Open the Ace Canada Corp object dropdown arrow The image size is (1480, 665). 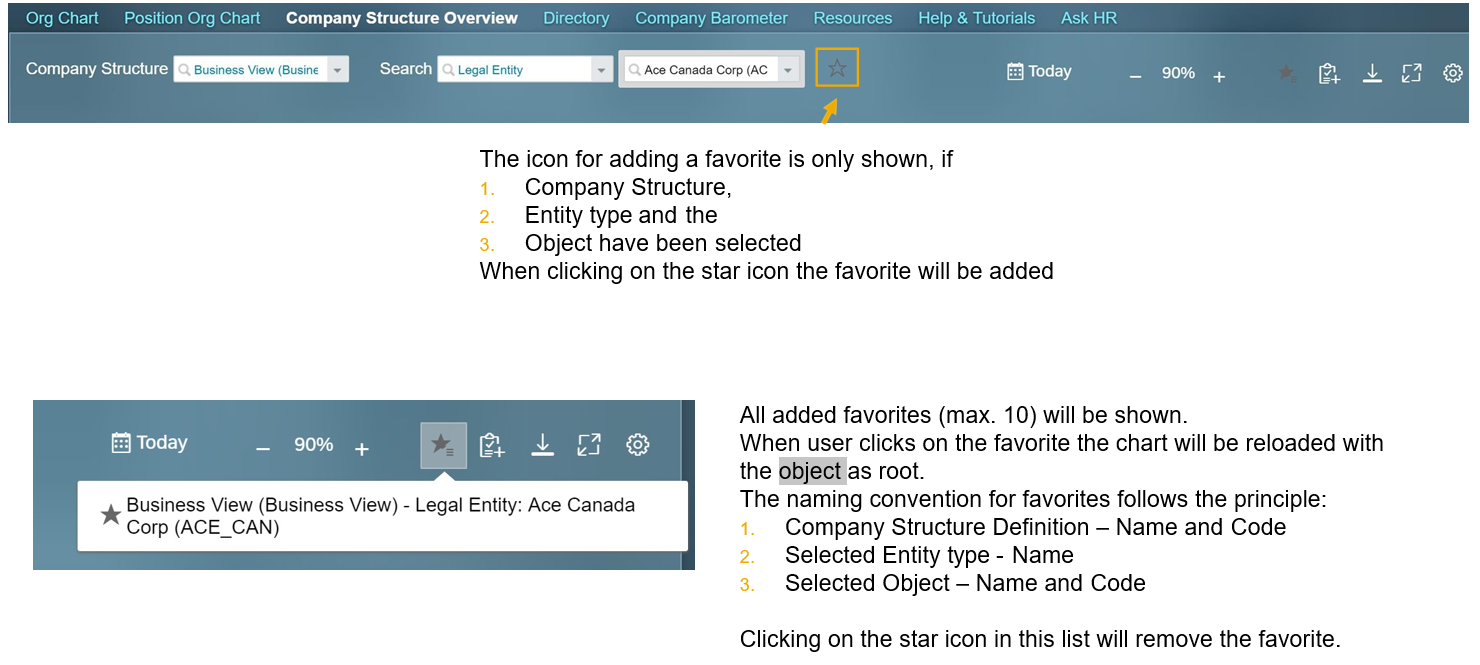(x=788, y=70)
